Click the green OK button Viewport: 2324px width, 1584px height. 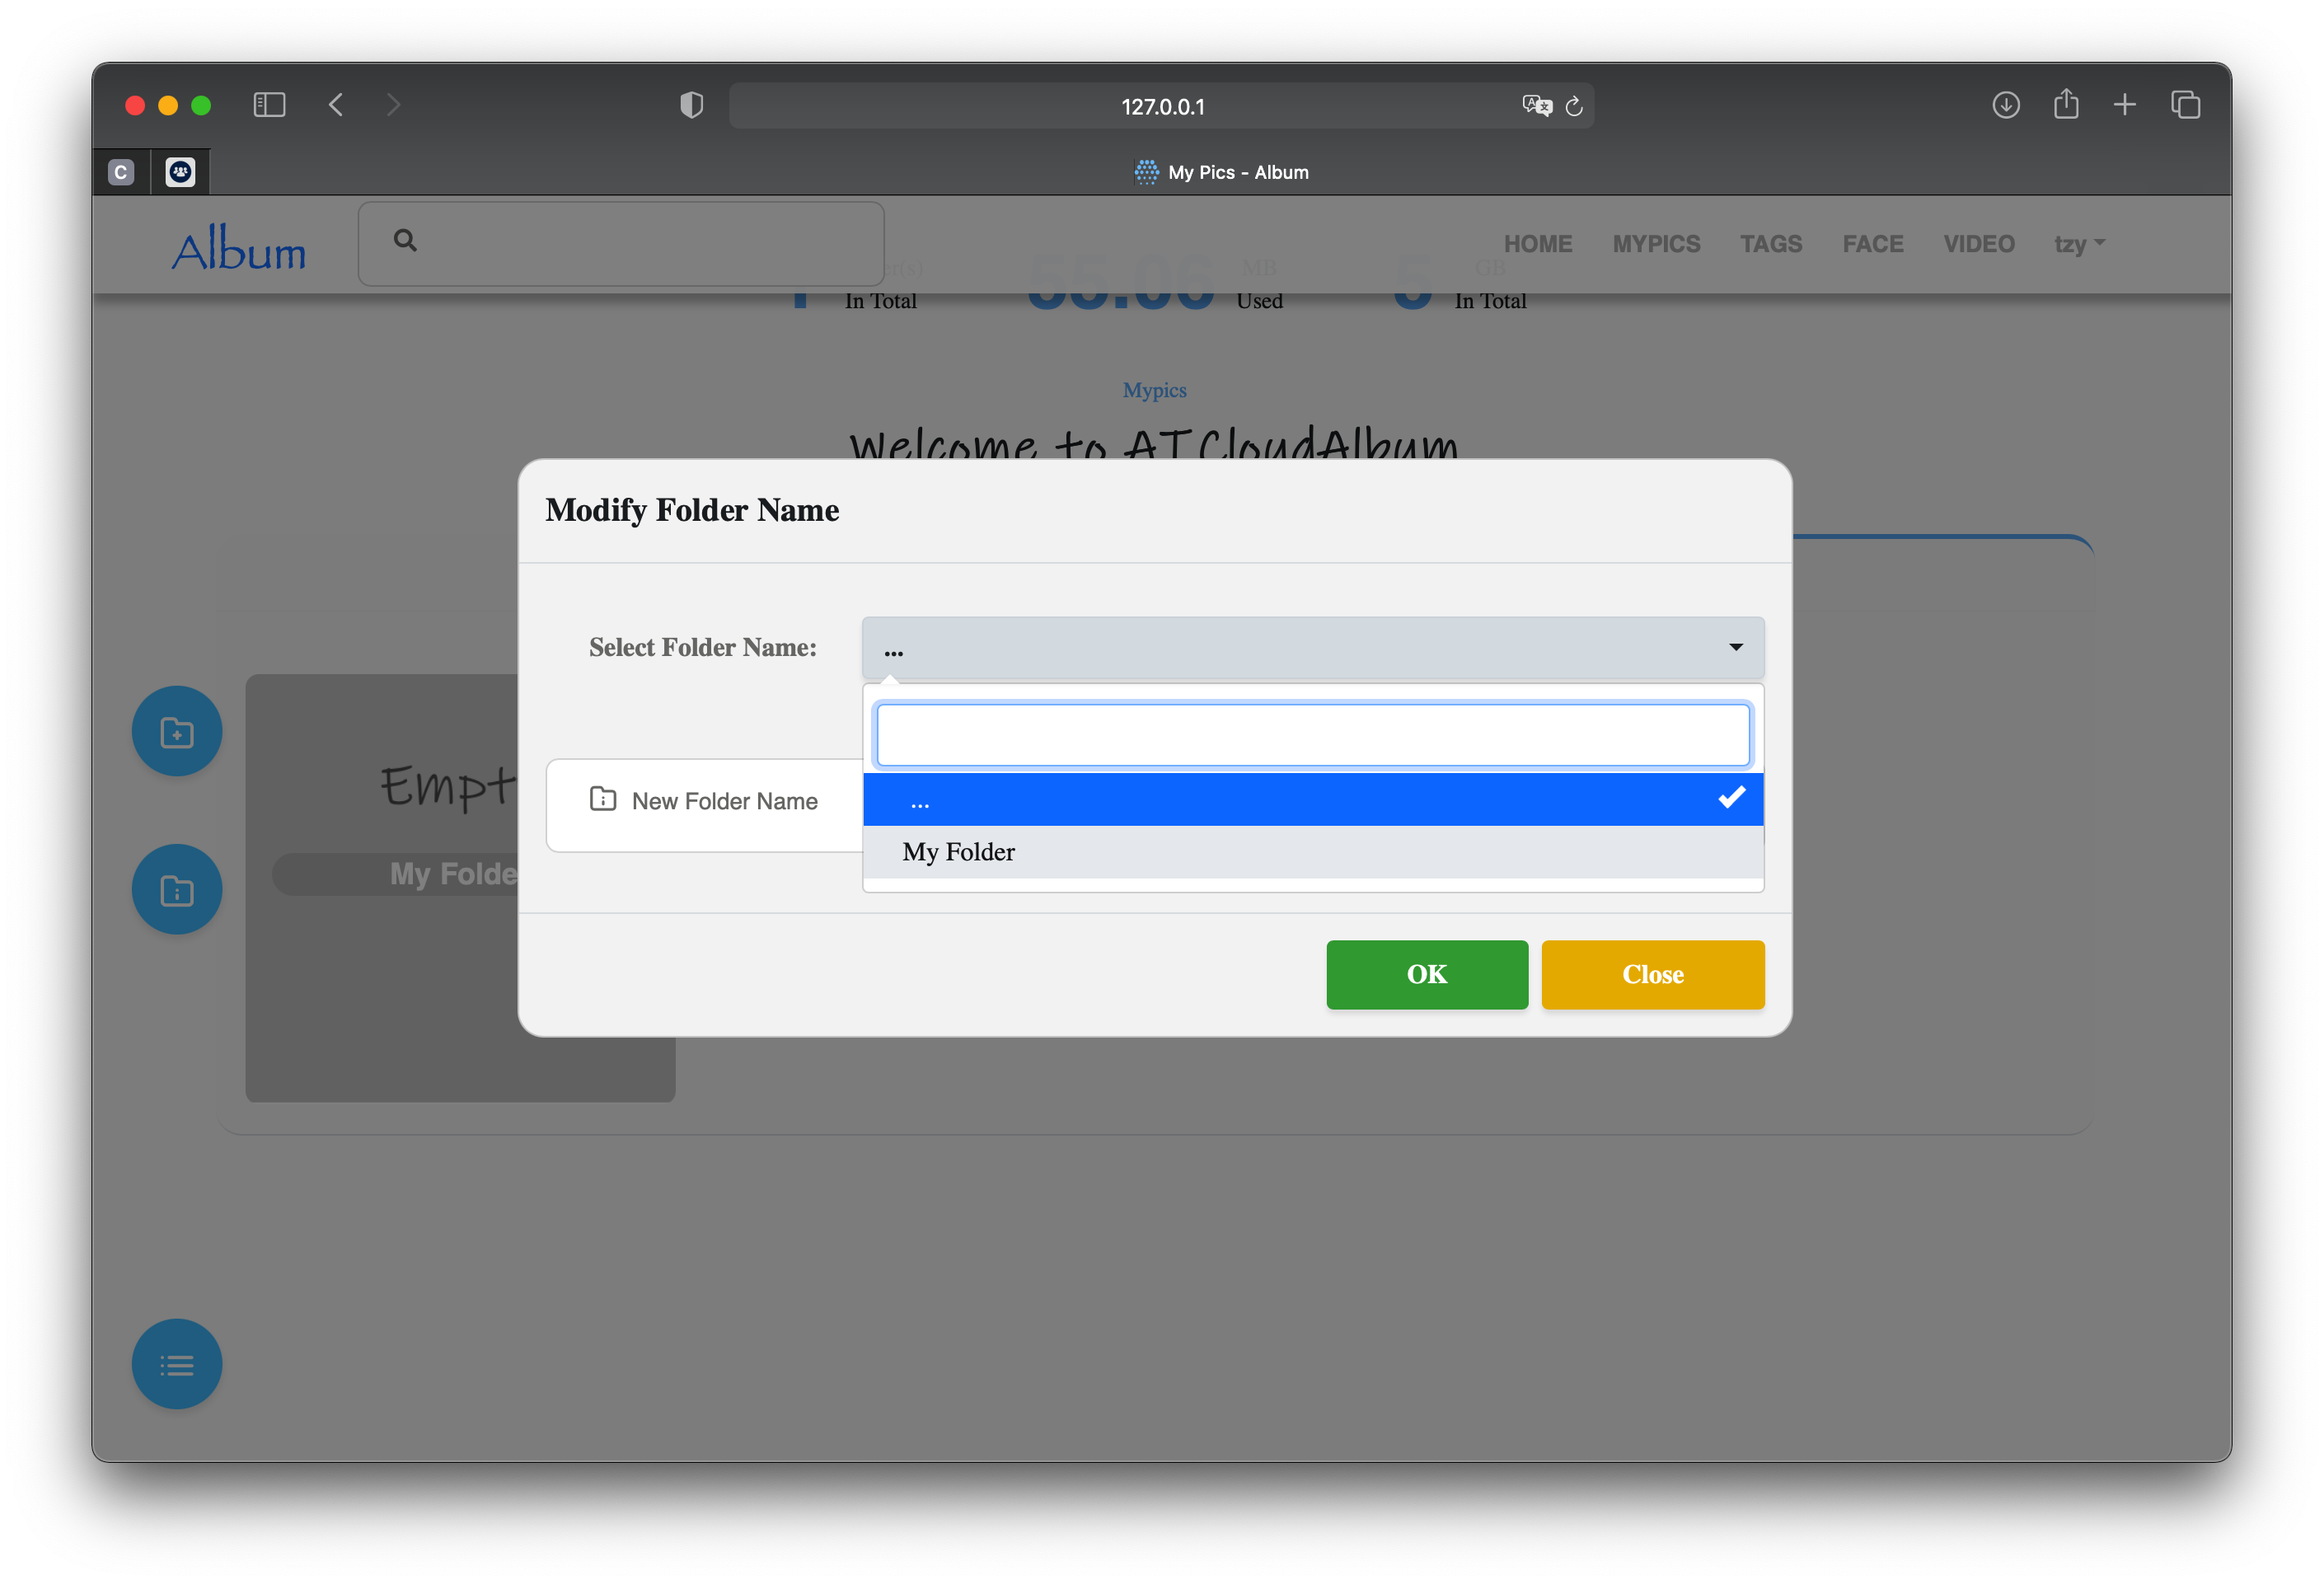(1426, 974)
